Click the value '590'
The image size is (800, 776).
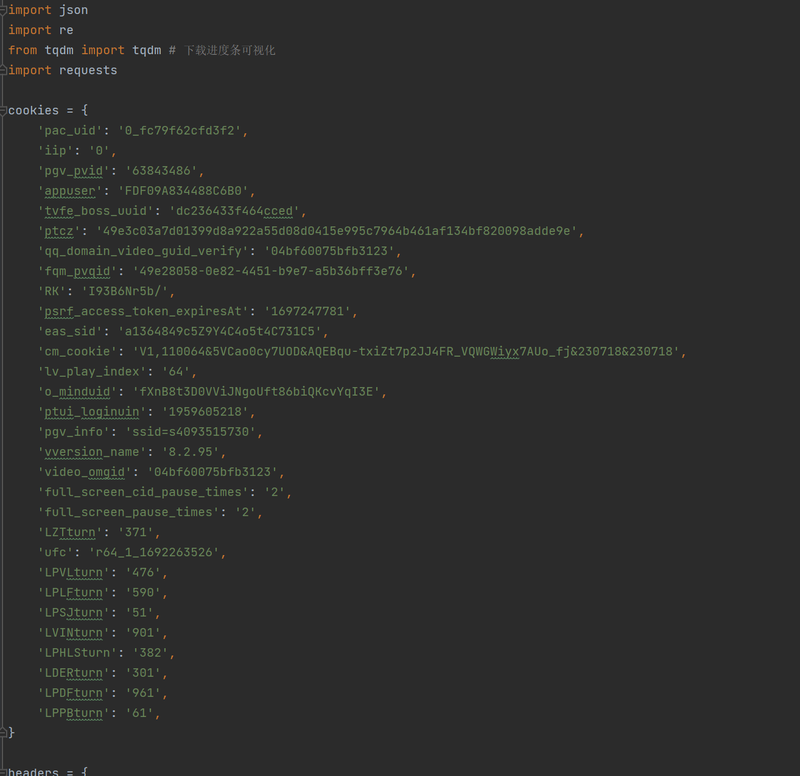point(143,593)
